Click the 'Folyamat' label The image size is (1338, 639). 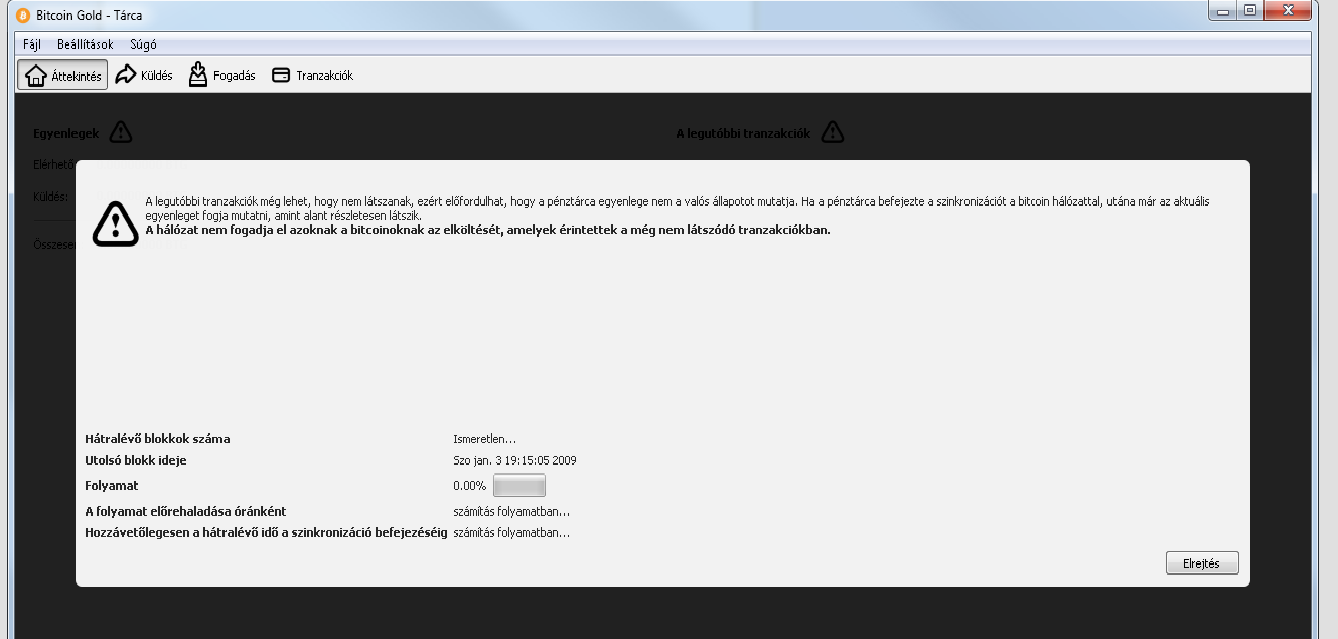(112, 486)
